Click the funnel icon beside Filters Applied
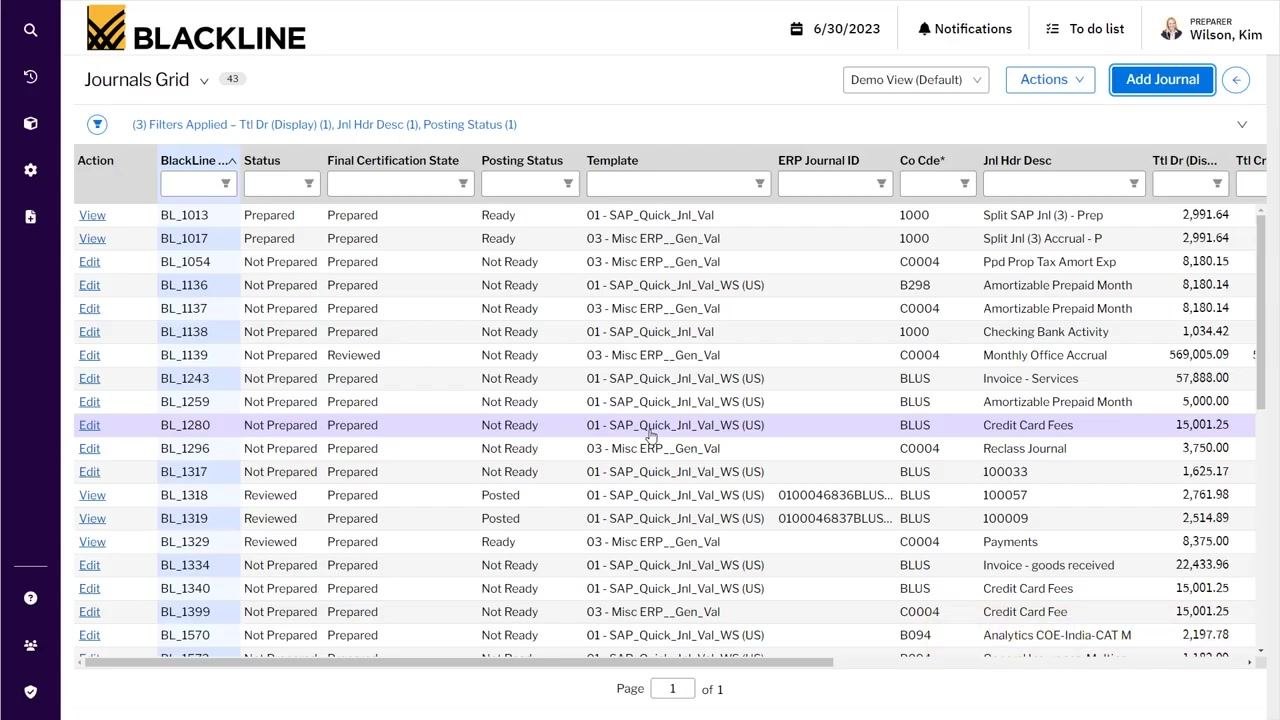Image resolution: width=1280 pixels, height=720 pixels. coord(97,124)
